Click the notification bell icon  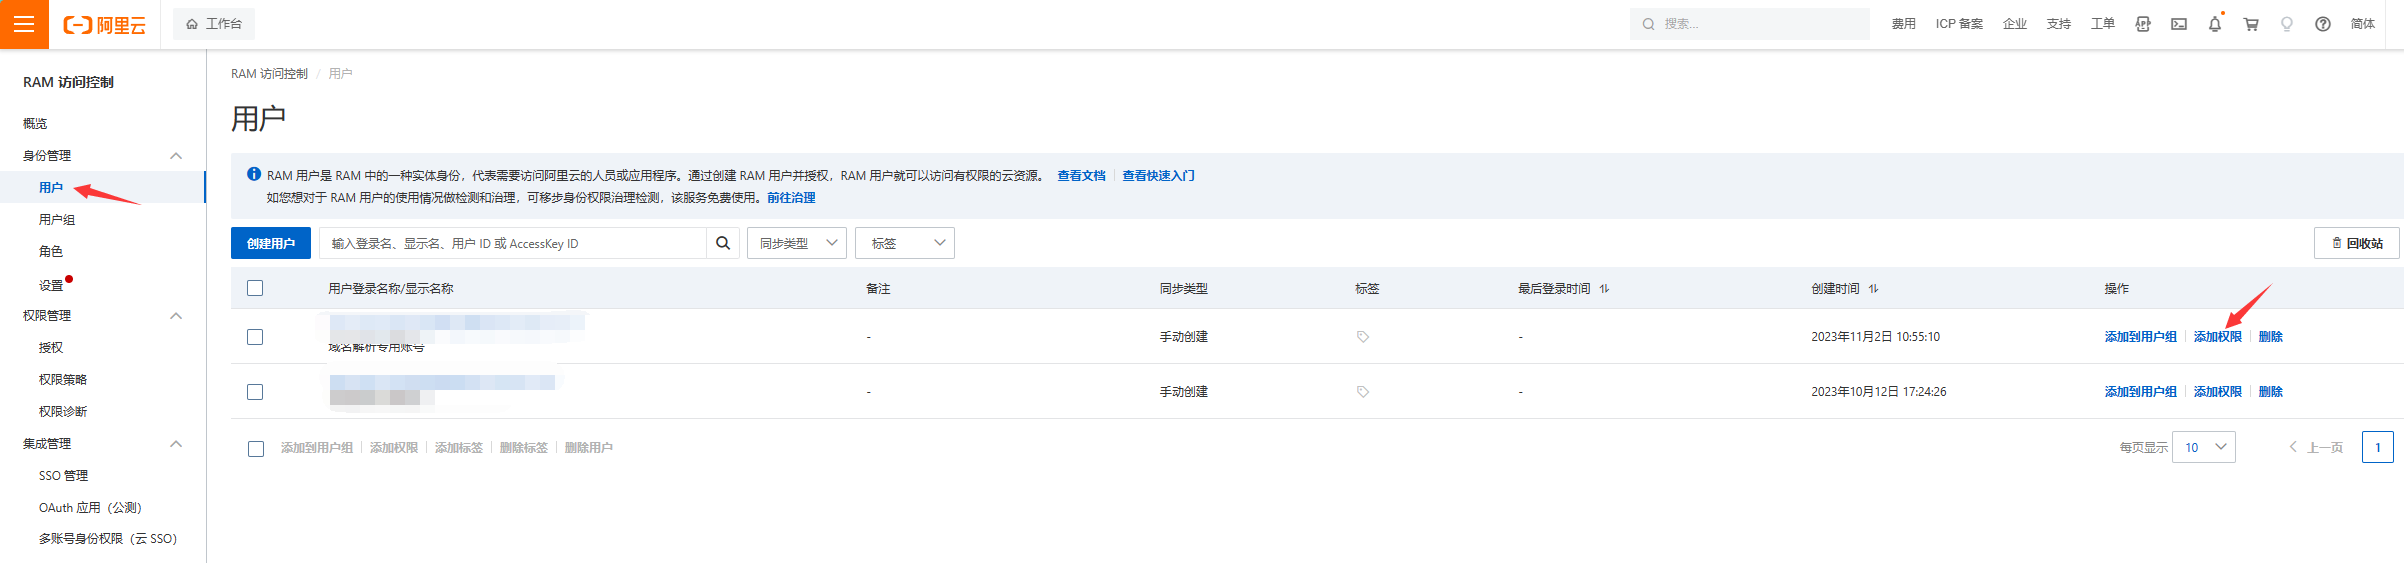pos(2215,24)
